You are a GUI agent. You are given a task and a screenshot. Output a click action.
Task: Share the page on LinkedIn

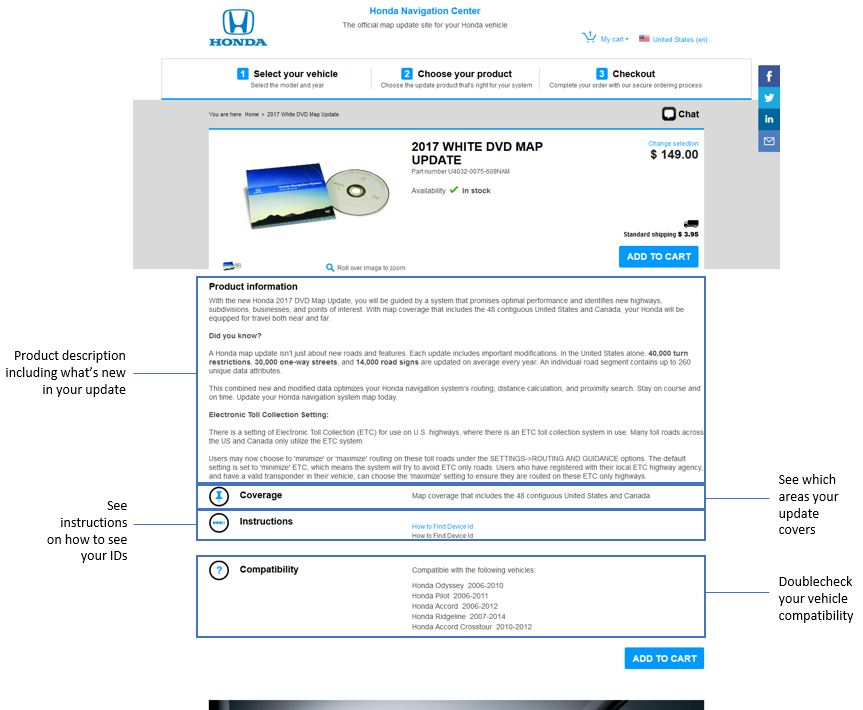(769, 119)
